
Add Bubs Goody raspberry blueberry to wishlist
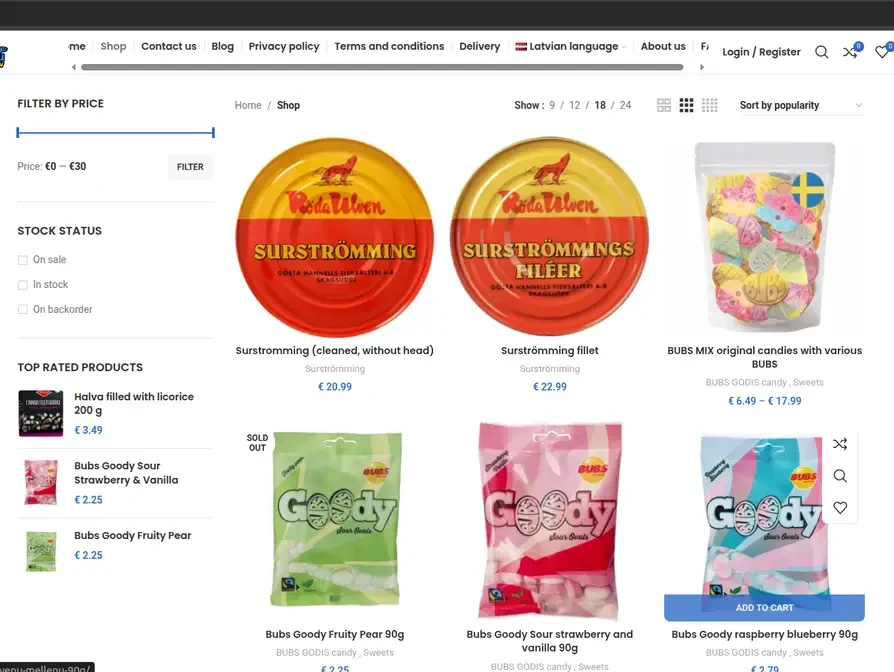(840, 507)
